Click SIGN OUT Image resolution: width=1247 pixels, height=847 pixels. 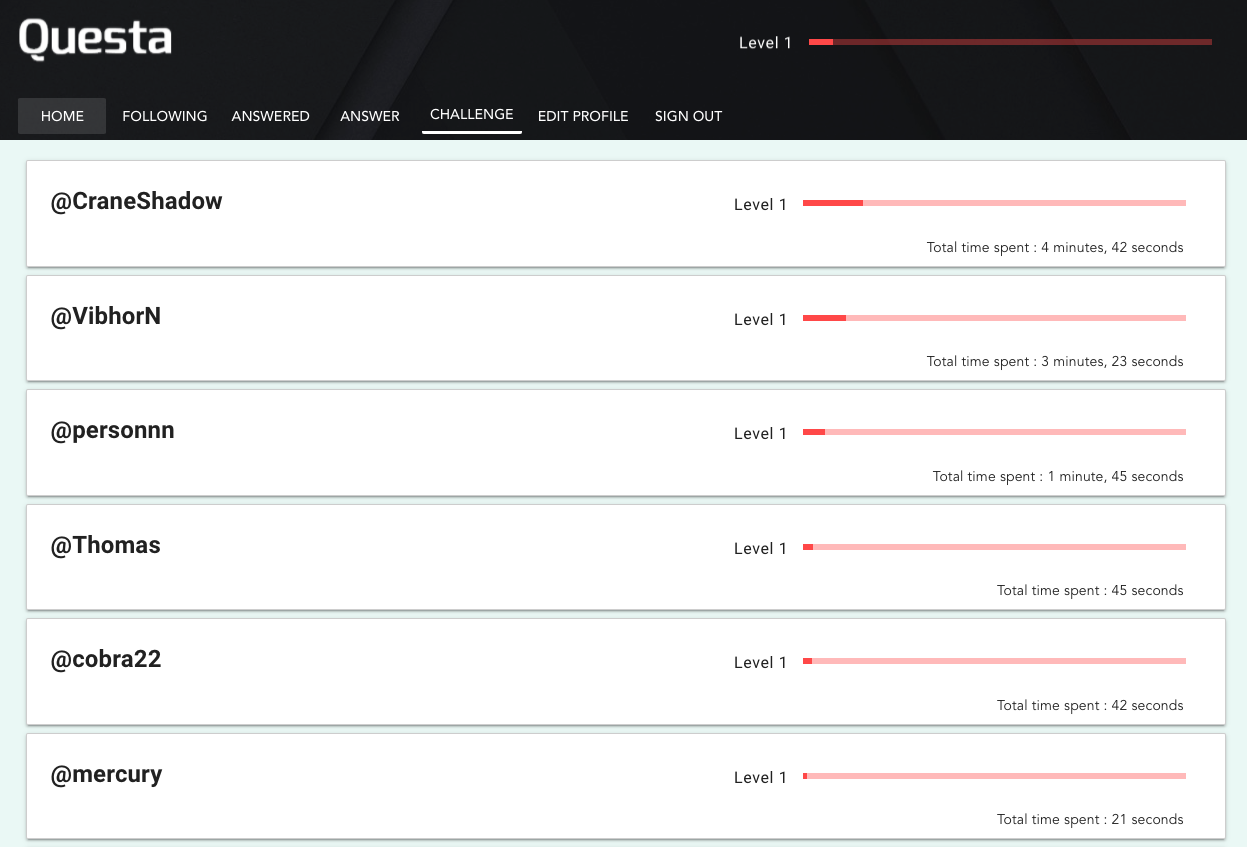pos(688,116)
